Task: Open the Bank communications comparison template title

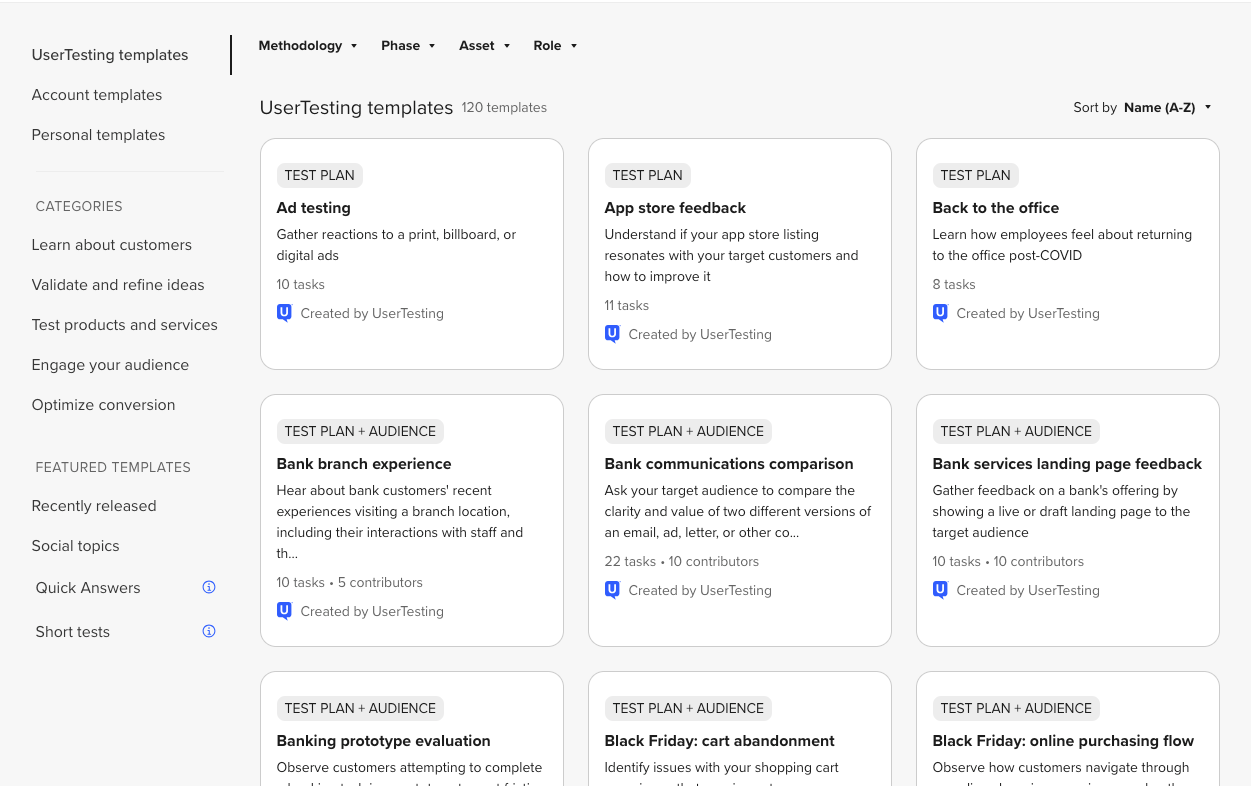Action: pyautogui.click(x=729, y=464)
